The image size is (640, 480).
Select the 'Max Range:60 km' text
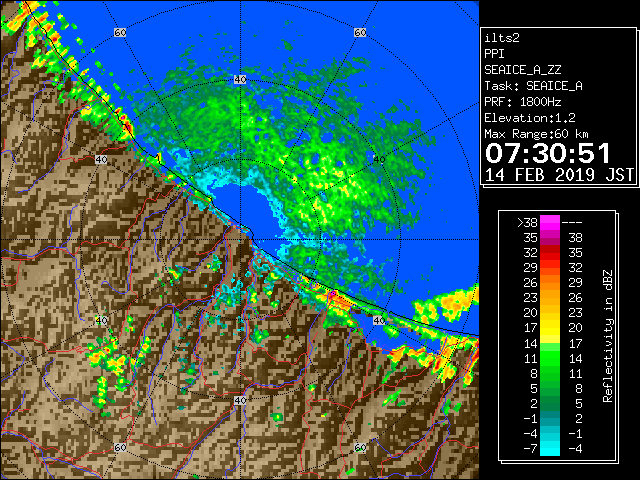(x=536, y=134)
